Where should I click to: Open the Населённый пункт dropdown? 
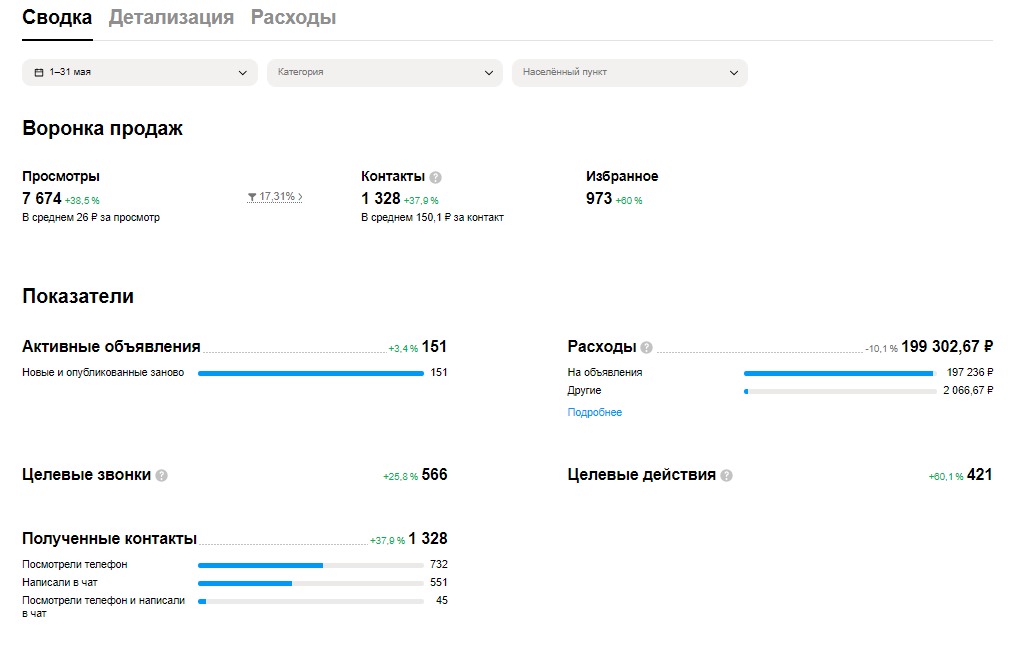click(x=629, y=73)
